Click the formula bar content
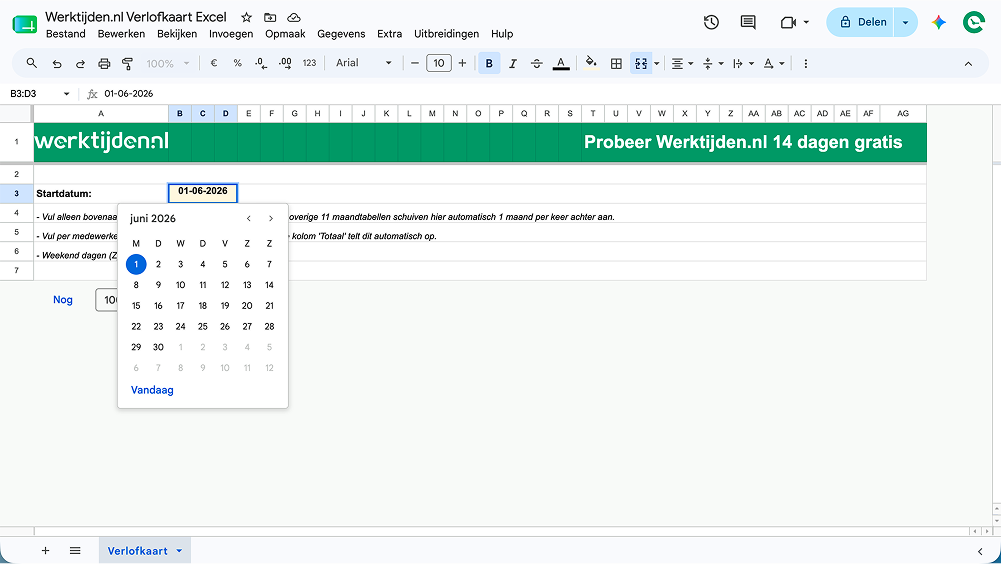This screenshot has width=1001, height=564. click(x=128, y=93)
